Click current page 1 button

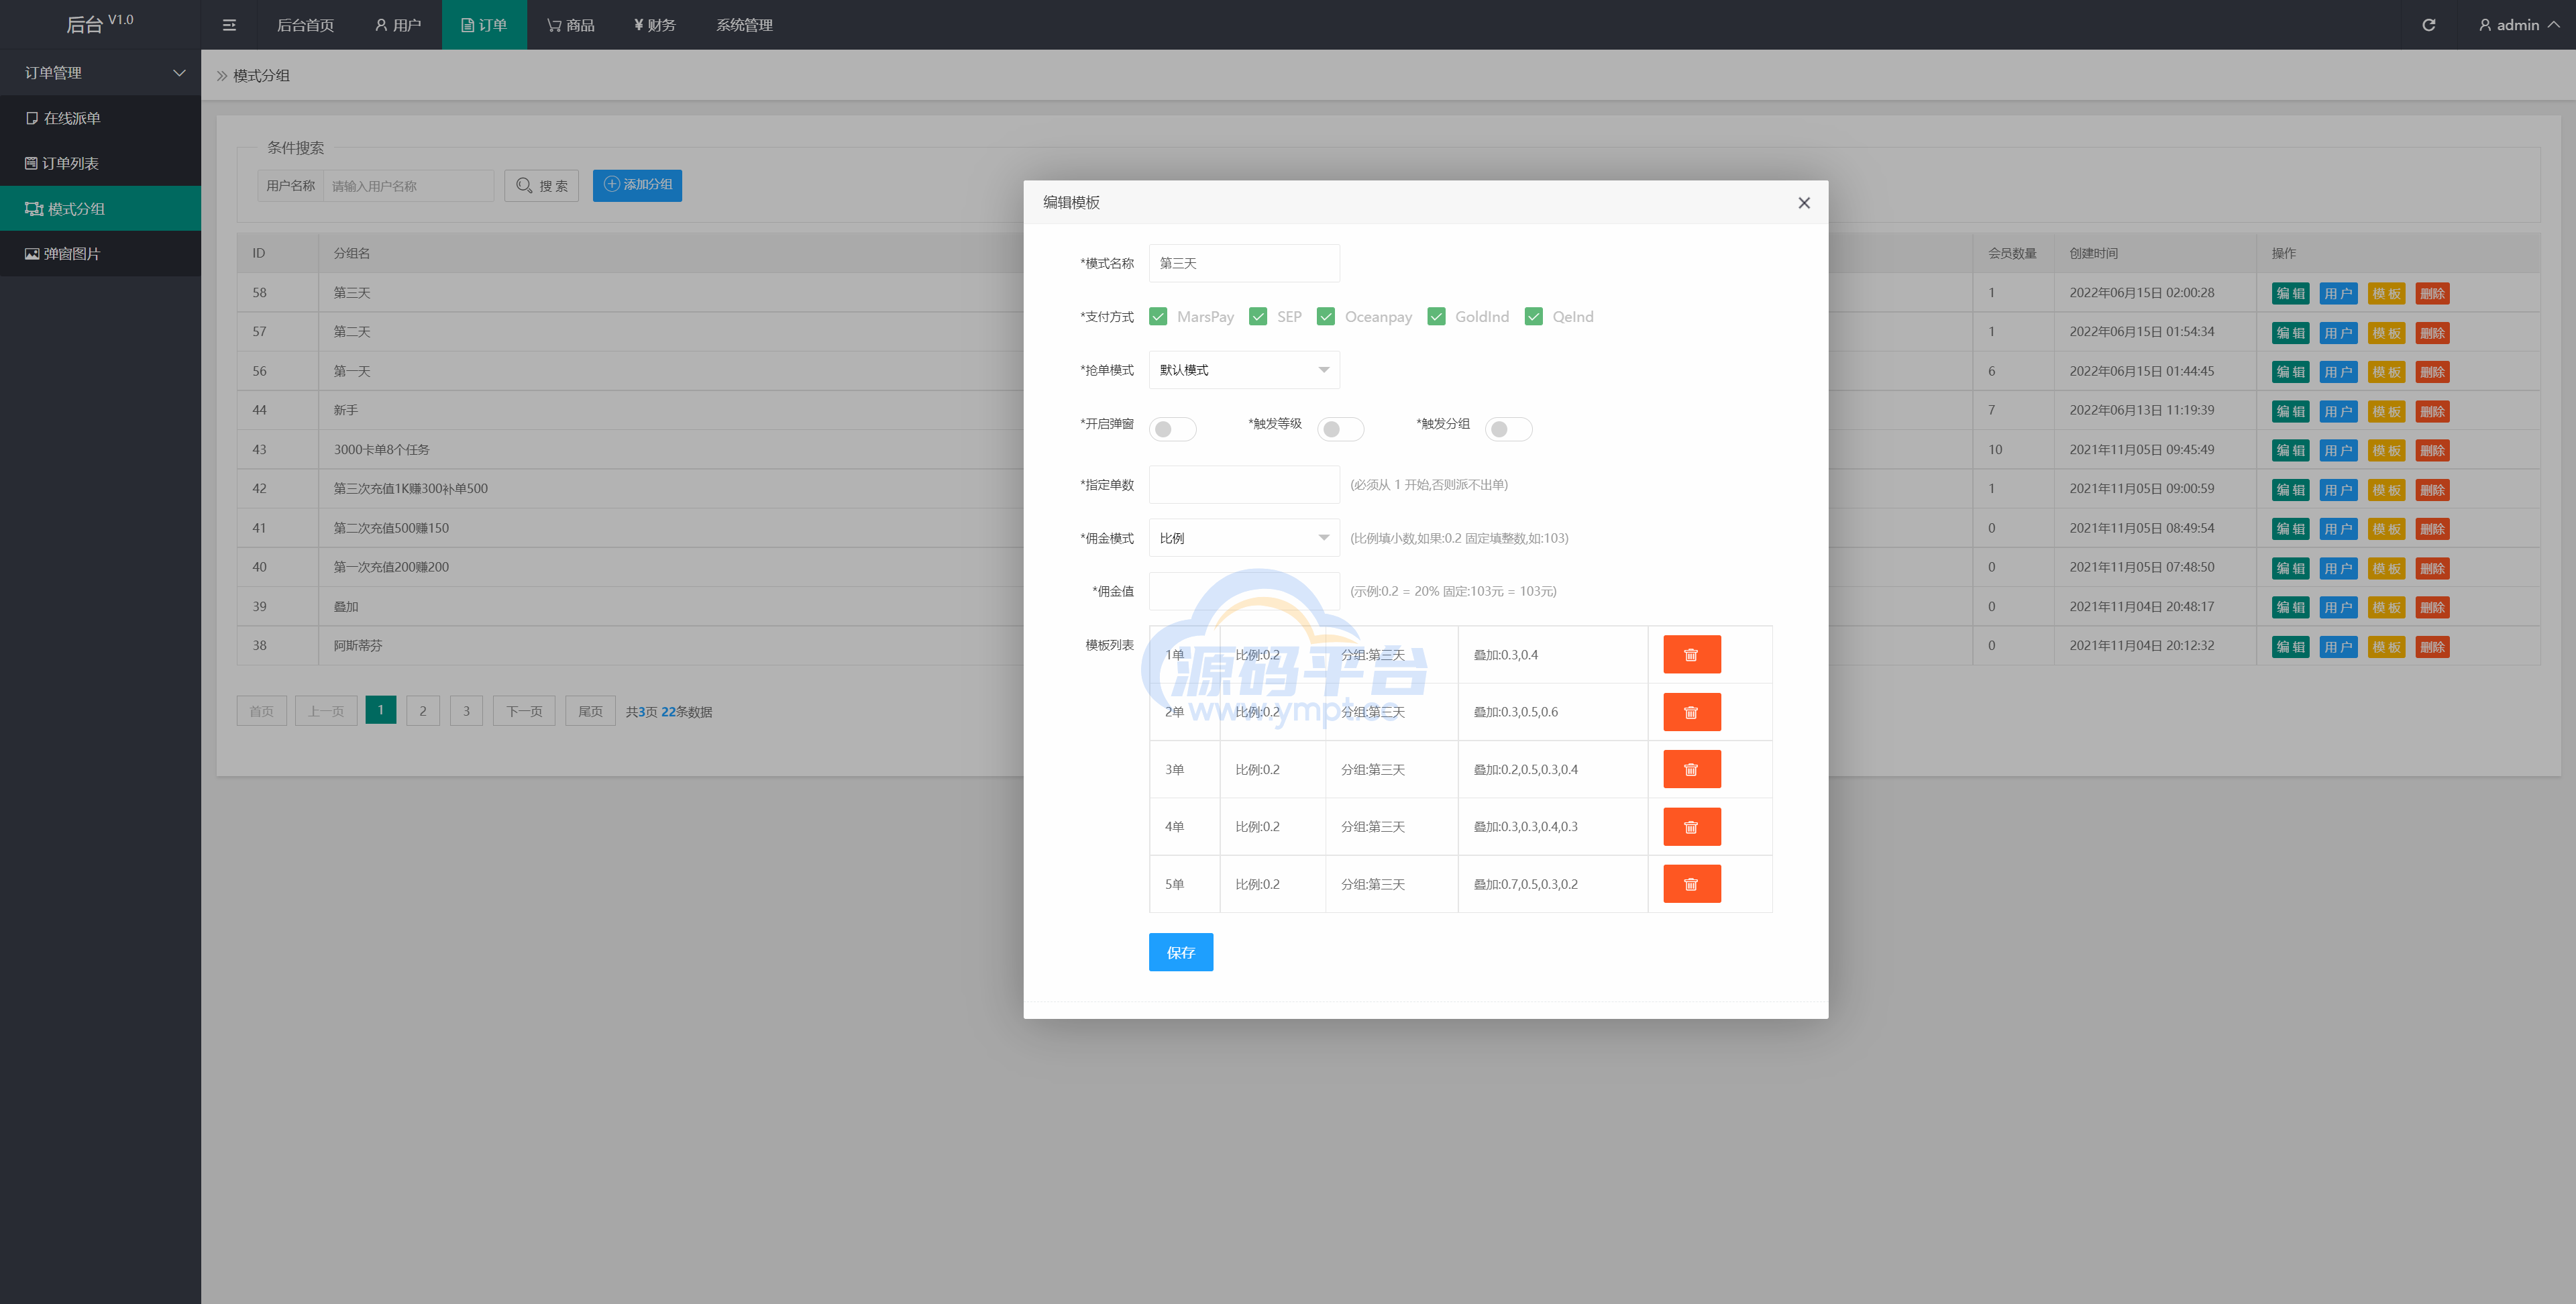pyautogui.click(x=380, y=710)
